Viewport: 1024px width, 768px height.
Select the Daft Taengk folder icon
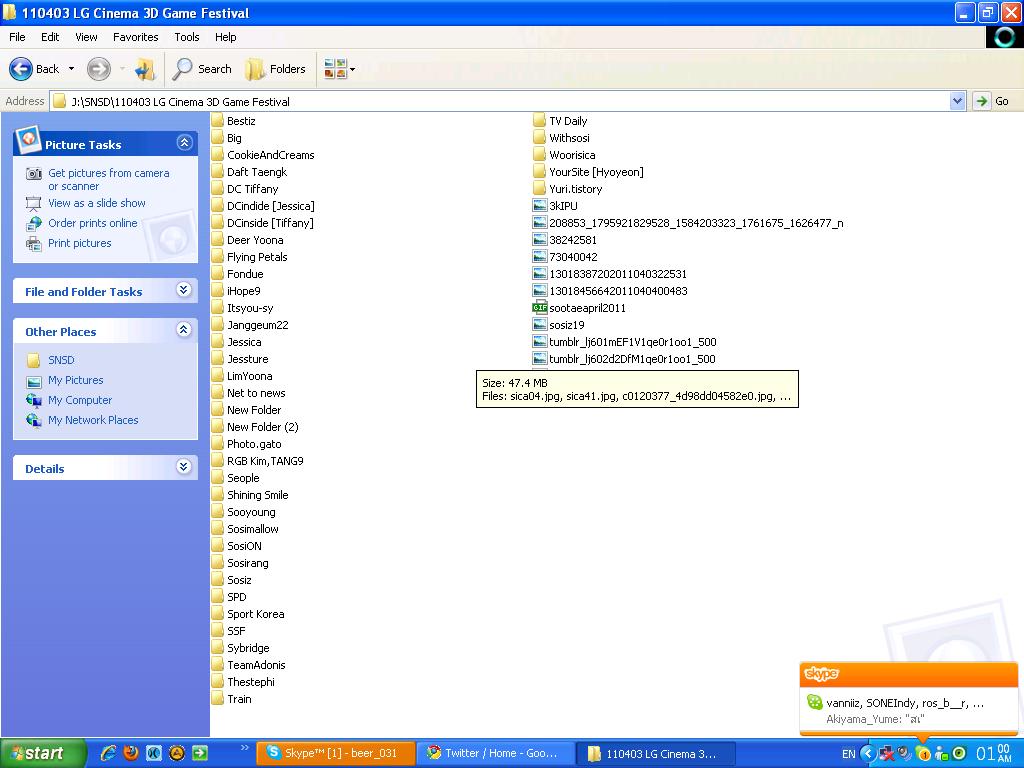coord(217,172)
